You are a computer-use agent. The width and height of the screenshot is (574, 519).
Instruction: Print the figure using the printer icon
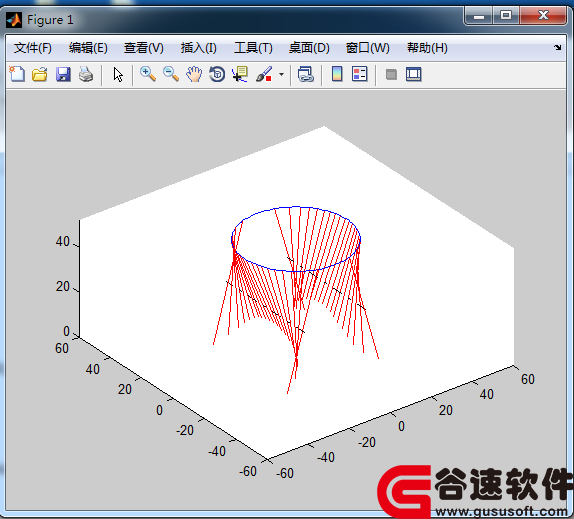(x=86, y=74)
